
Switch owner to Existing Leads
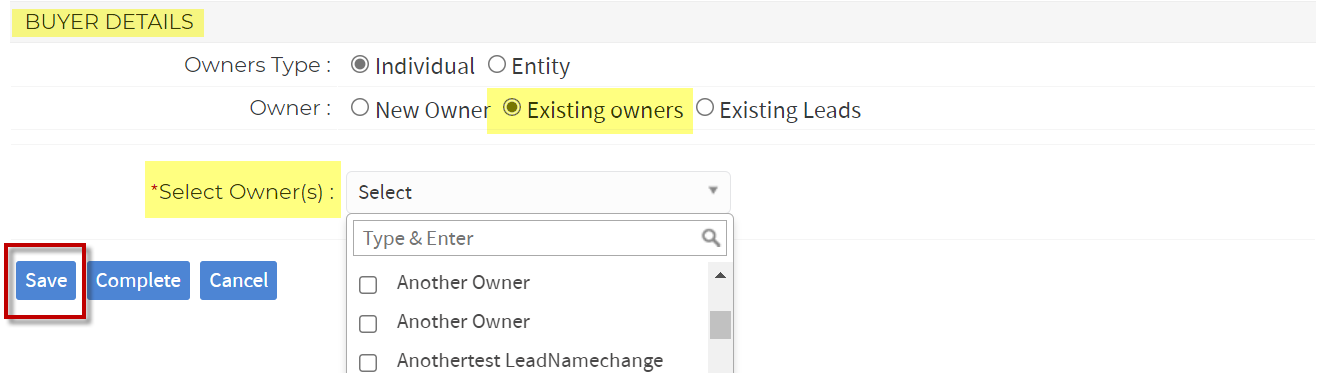click(705, 108)
